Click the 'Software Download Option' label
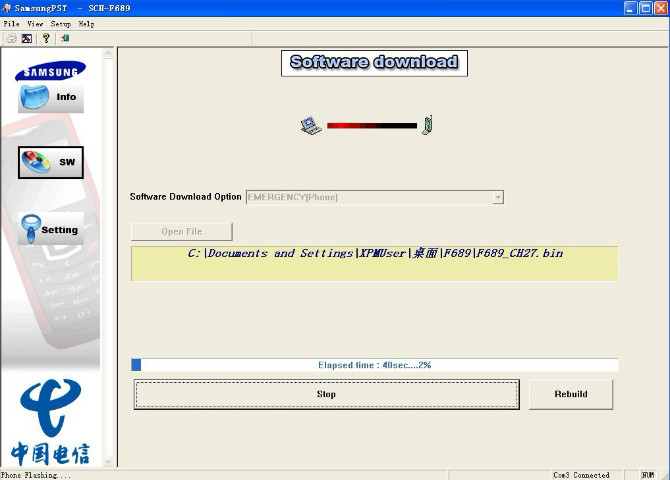The image size is (670, 480). (x=185, y=197)
